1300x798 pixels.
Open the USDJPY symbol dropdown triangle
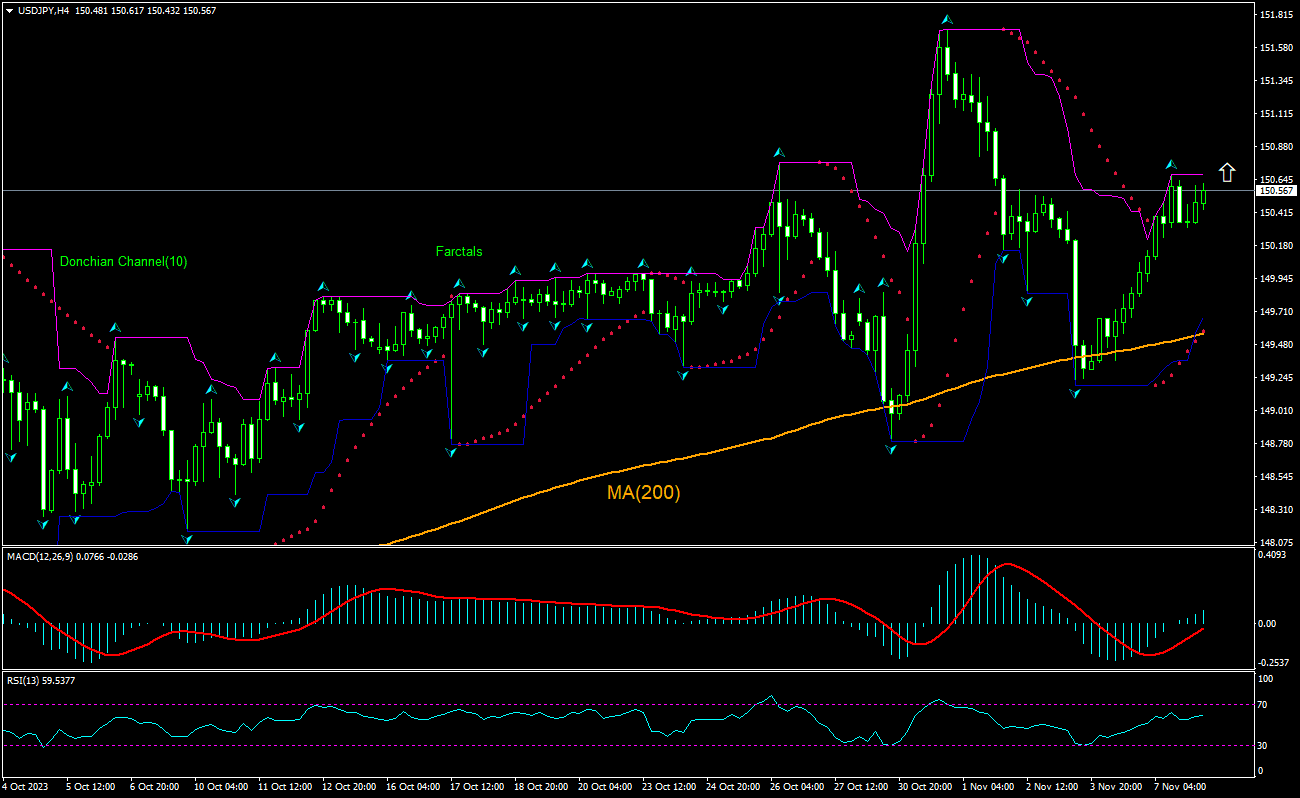click(x=10, y=13)
